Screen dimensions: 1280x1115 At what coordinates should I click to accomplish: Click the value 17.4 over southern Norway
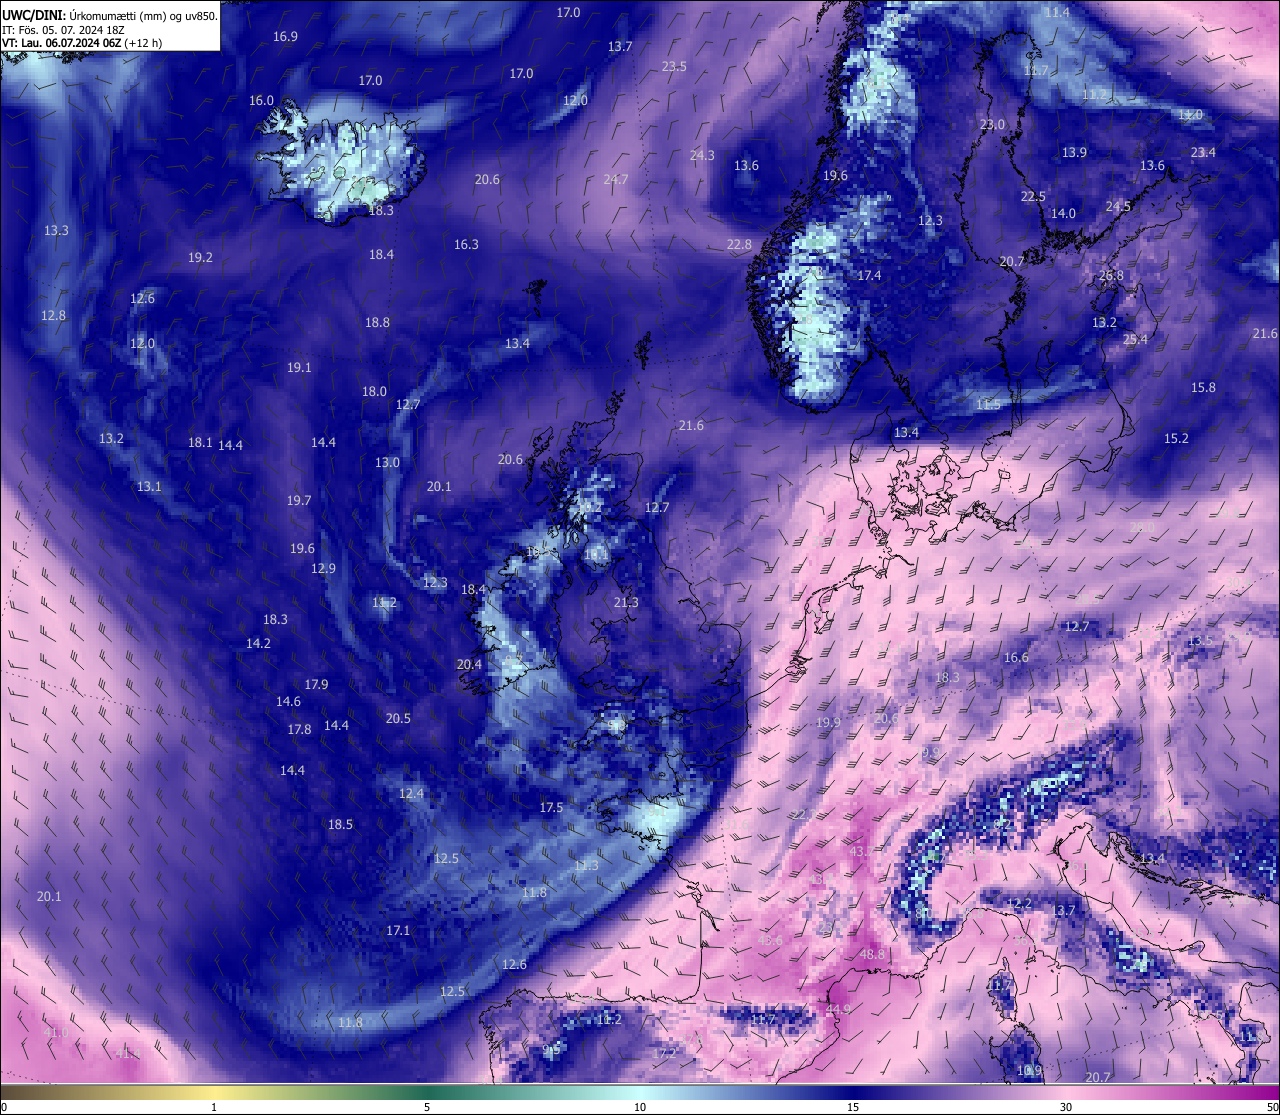(x=869, y=275)
